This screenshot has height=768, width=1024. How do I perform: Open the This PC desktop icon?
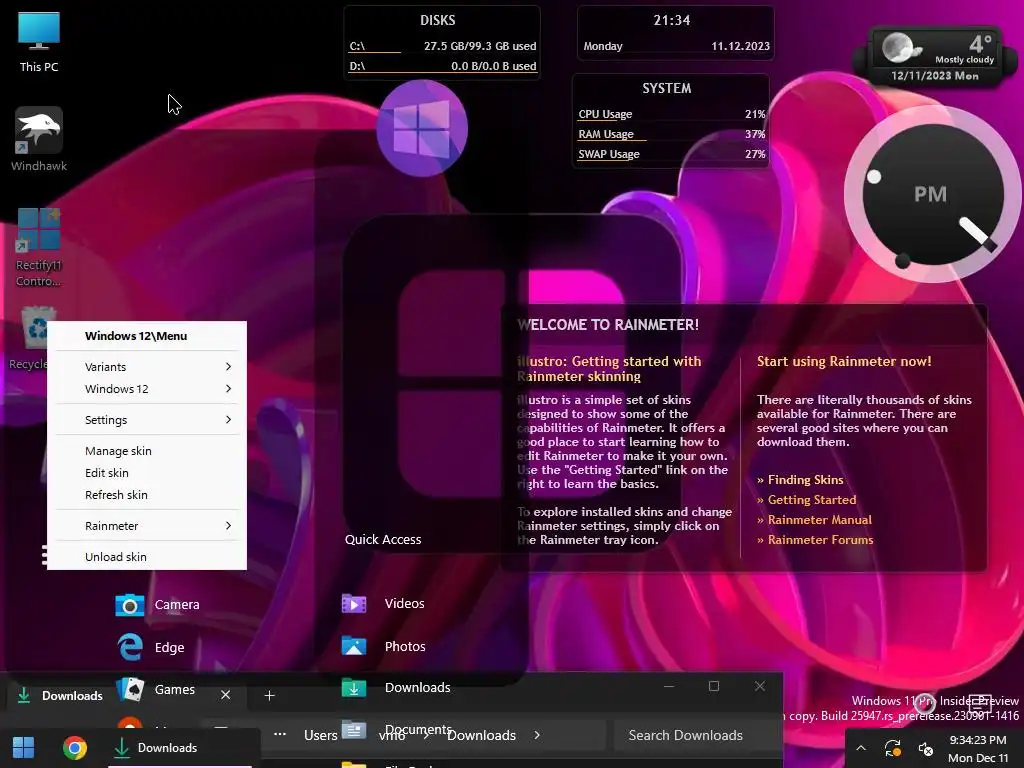coord(39,42)
